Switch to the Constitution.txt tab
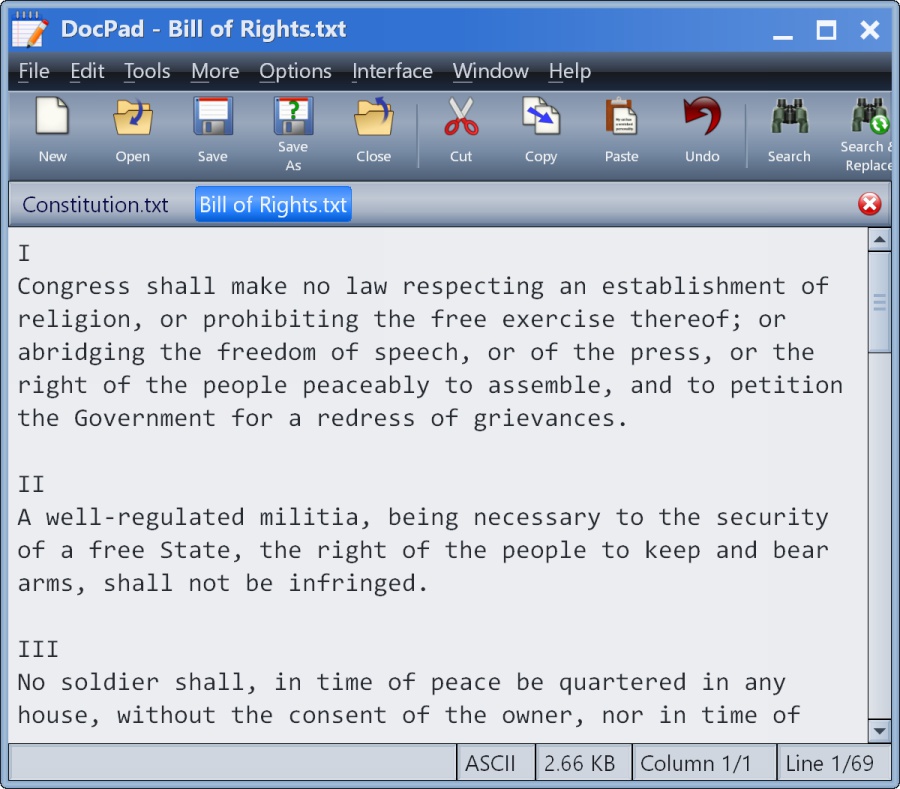This screenshot has height=789, width=900. (95, 204)
